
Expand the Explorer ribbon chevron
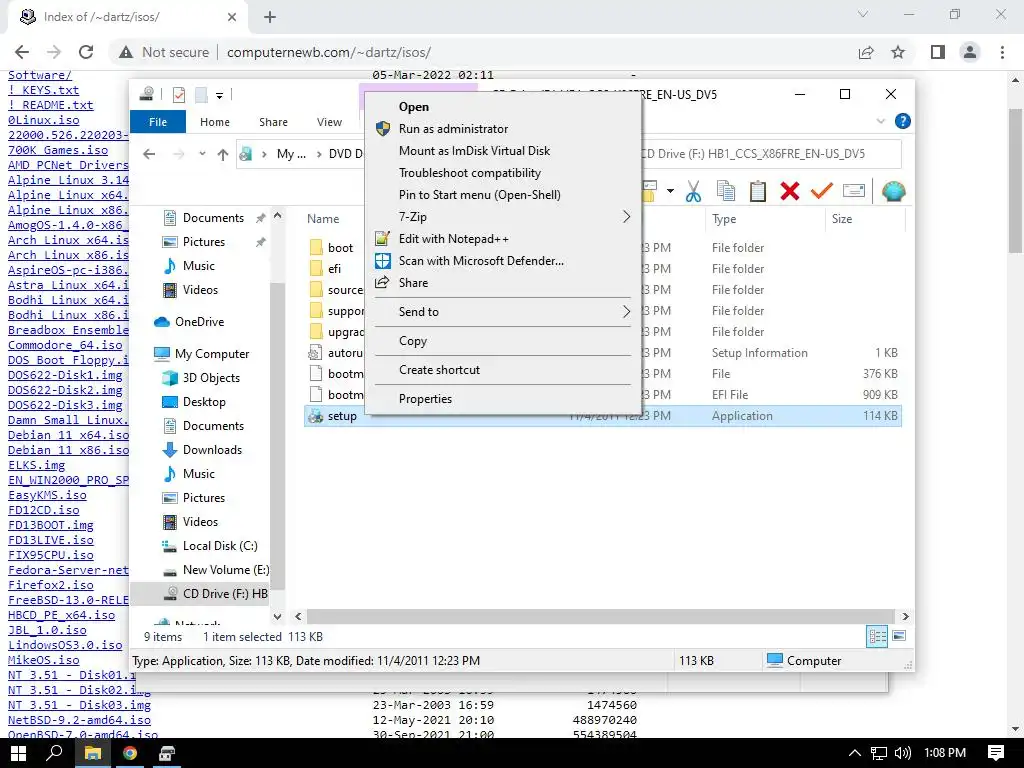pyautogui.click(x=880, y=121)
